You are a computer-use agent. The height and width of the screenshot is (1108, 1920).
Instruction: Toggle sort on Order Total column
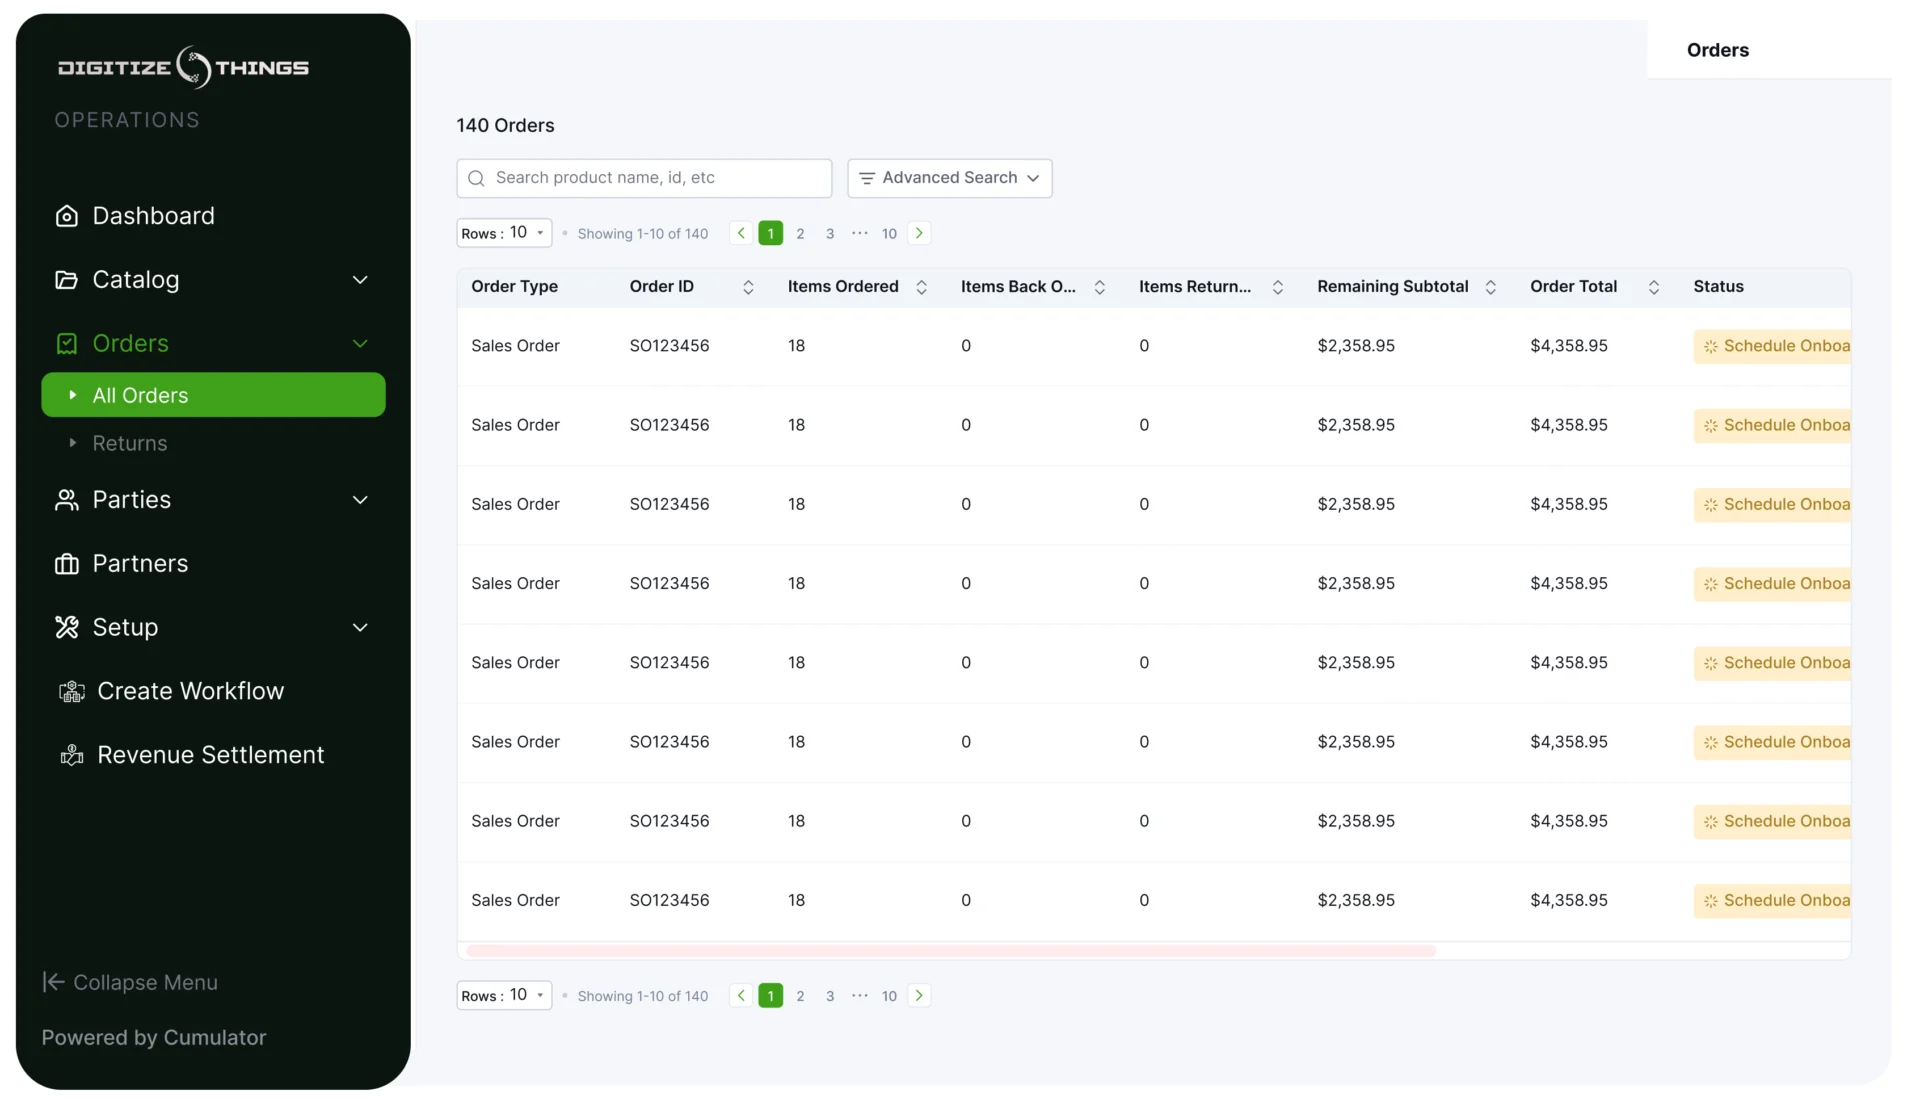[1653, 287]
